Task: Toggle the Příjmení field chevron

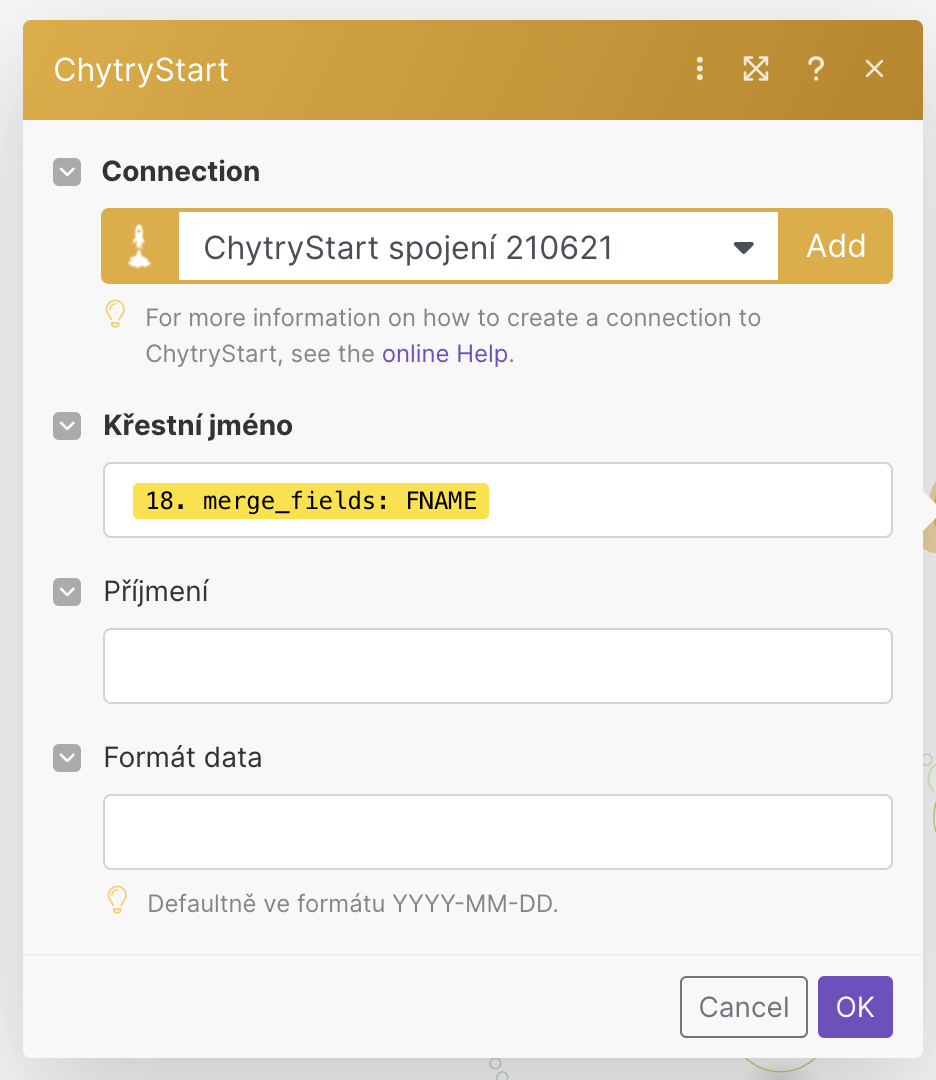Action: (x=67, y=592)
